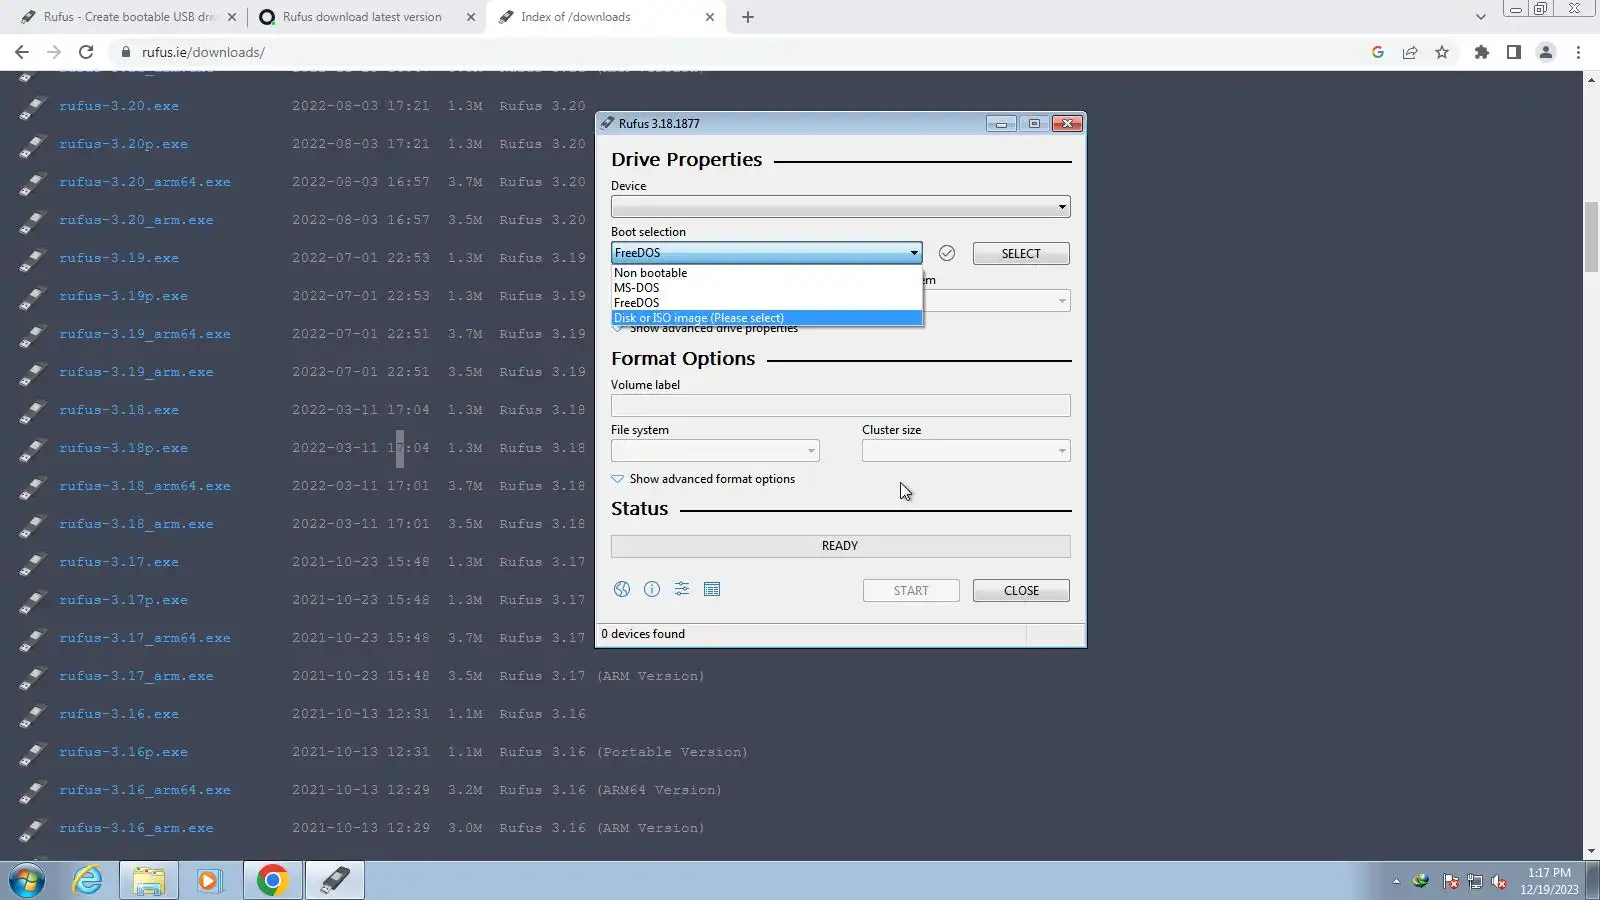Download rufus-3.17_arm.exe
This screenshot has width=1600, height=900.
136,676
